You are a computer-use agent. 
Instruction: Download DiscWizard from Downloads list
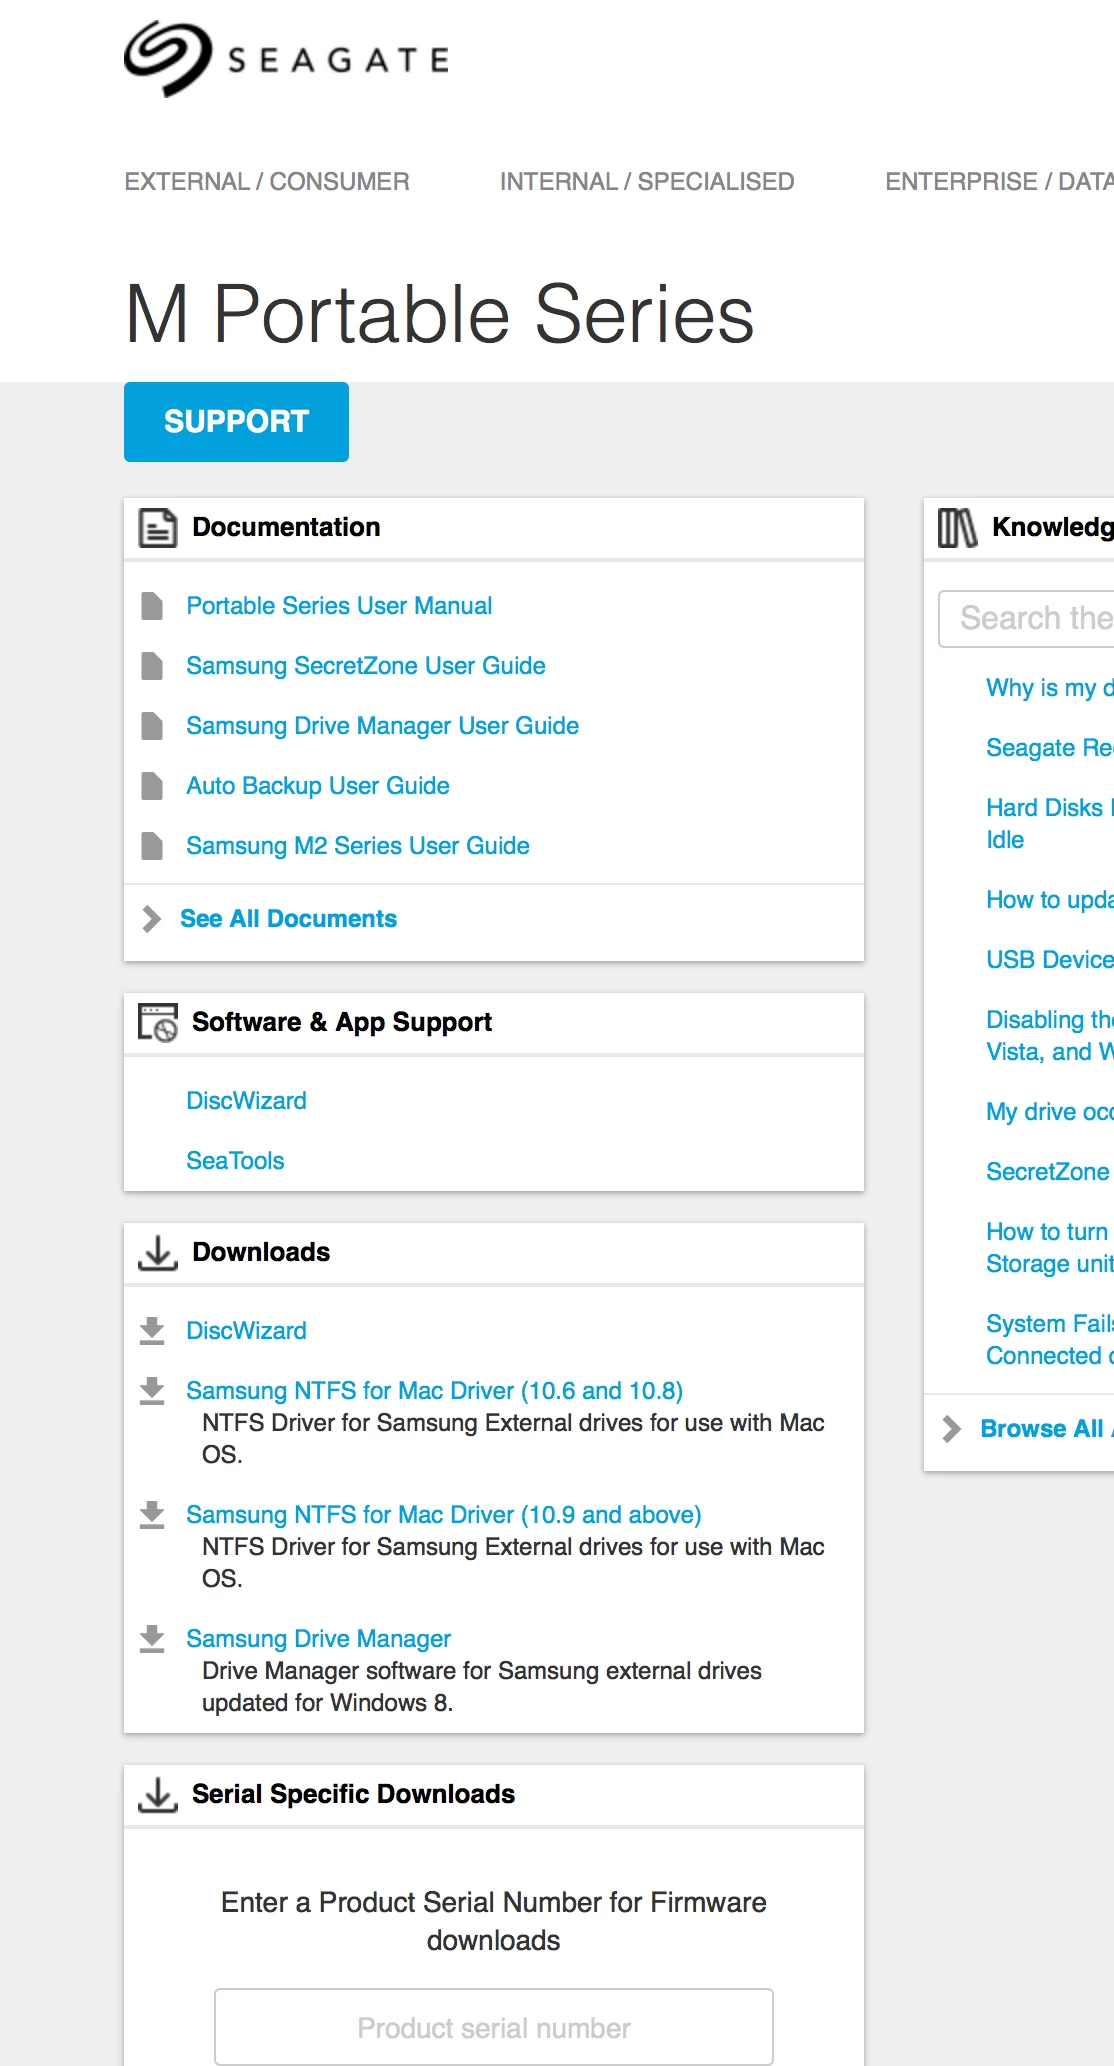(x=246, y=1331)
